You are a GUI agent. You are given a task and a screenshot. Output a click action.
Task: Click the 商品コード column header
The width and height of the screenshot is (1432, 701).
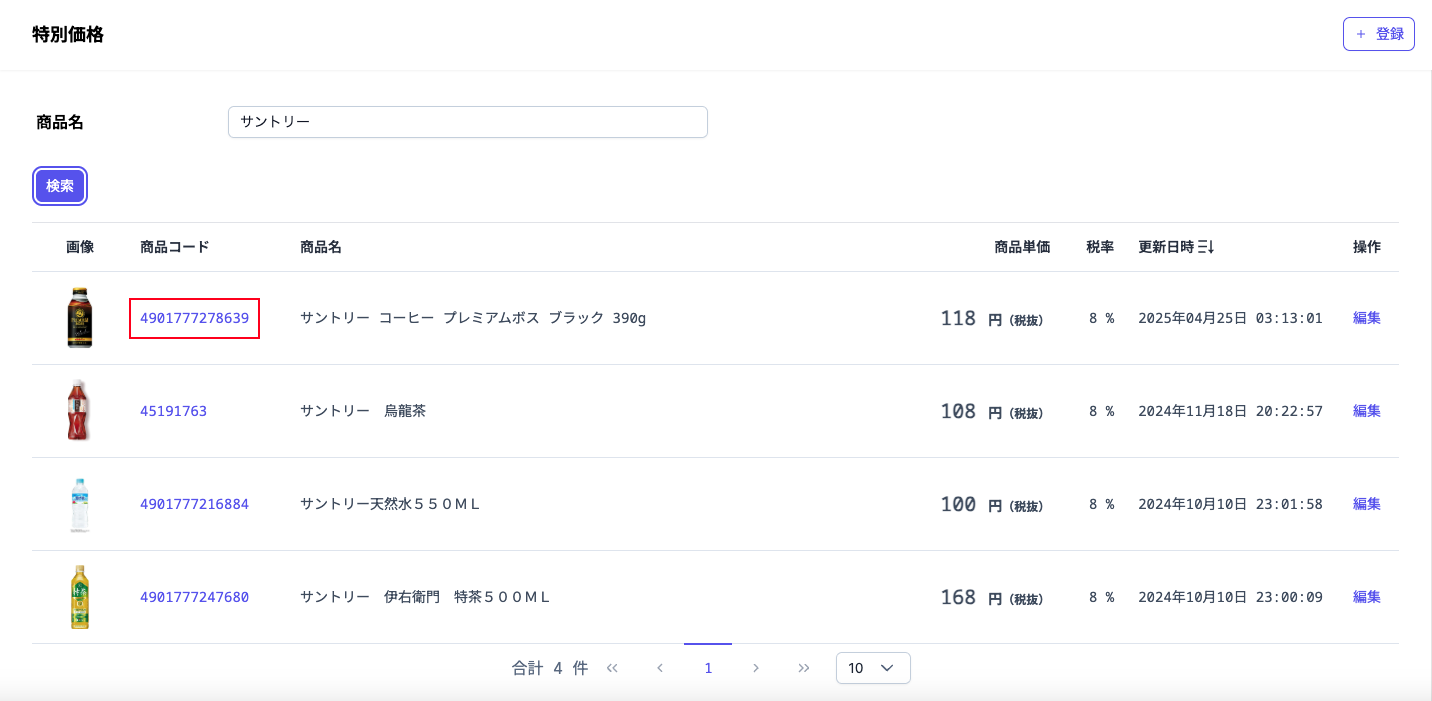coord(175,247)
